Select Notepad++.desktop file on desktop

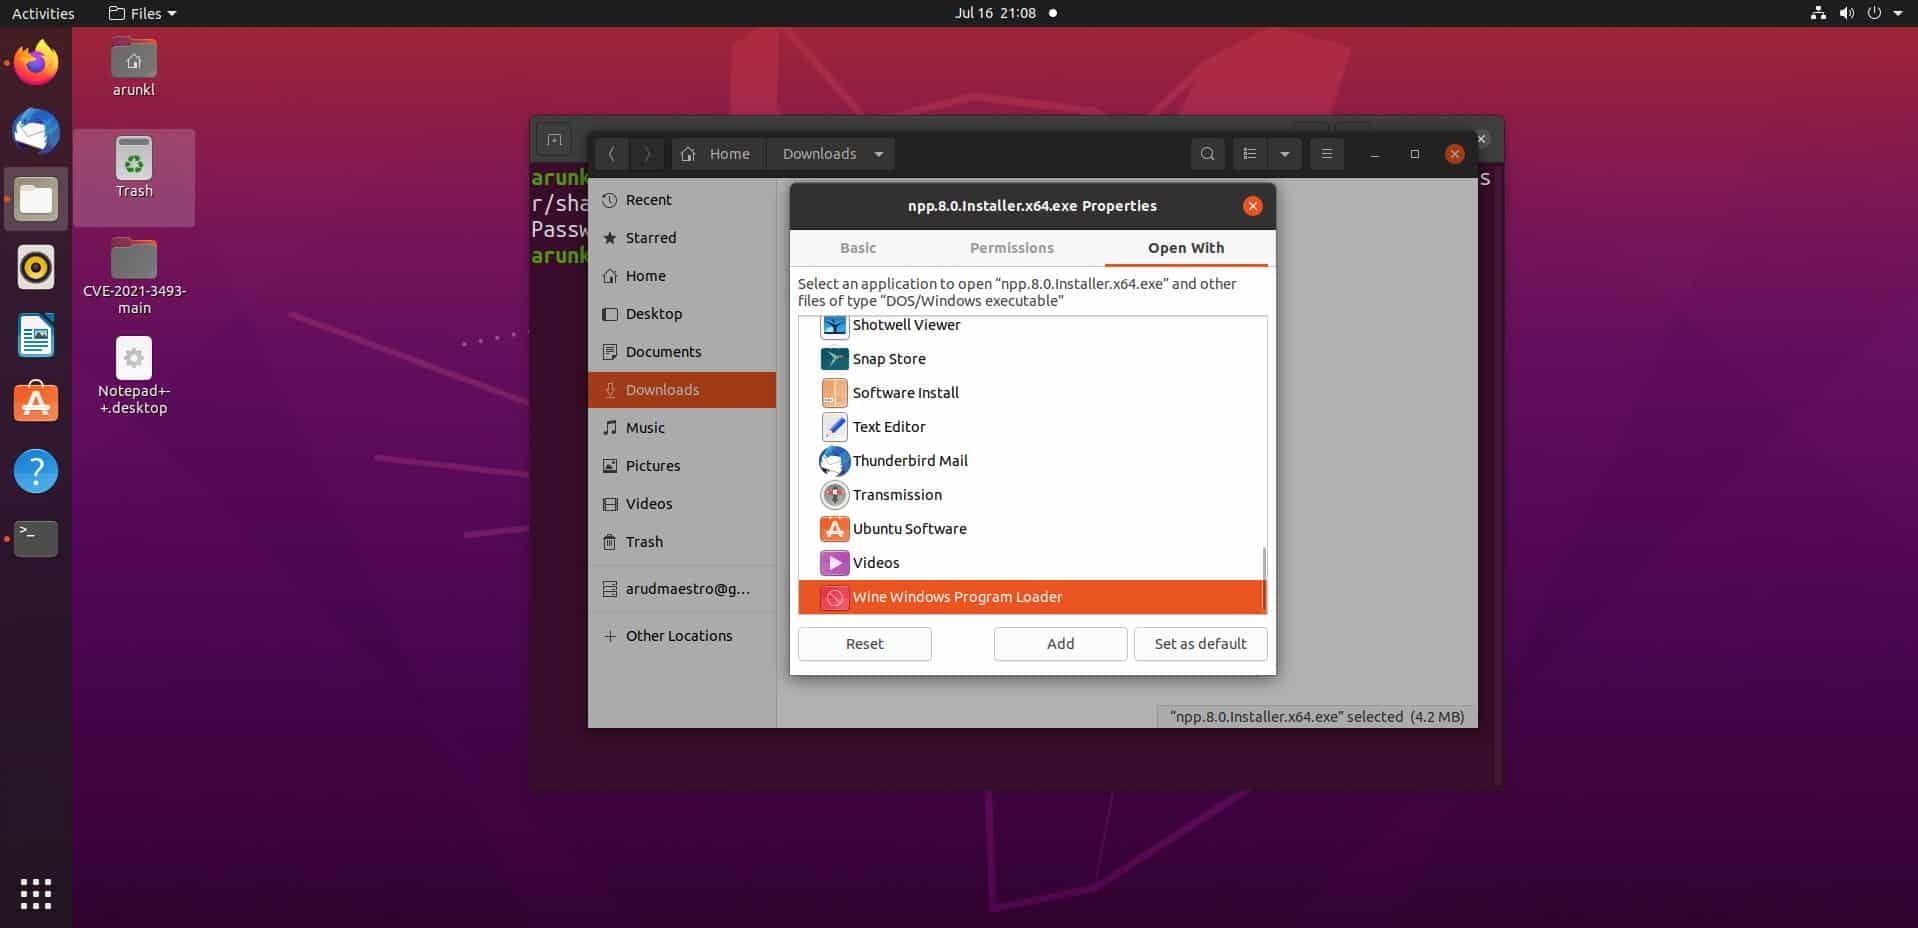pos(134,376)
